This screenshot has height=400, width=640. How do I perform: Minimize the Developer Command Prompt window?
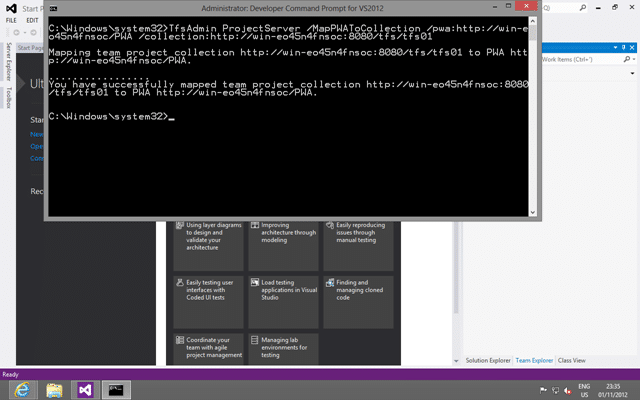point(495,6)
